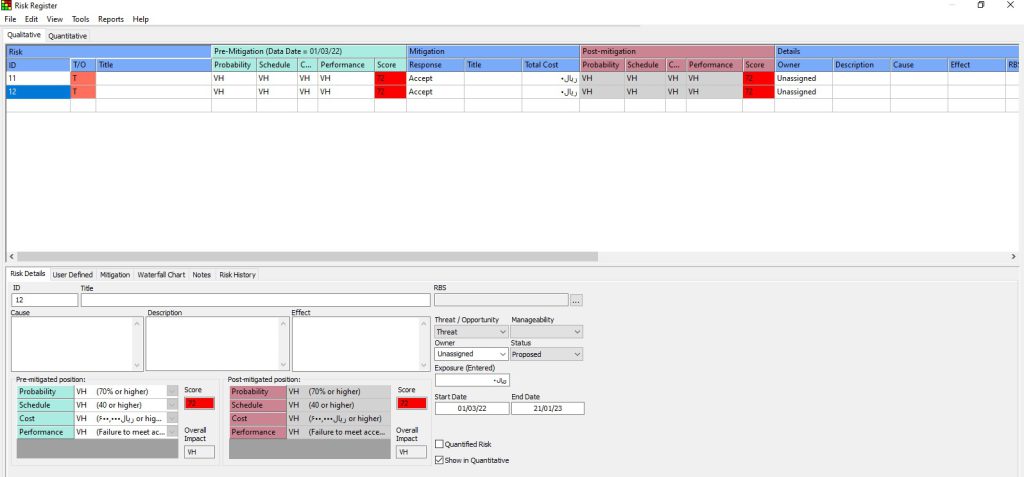Viewport: 1024px width, 477px height.
Task: Open the Manageability dropdown
Action: point(547,332)
